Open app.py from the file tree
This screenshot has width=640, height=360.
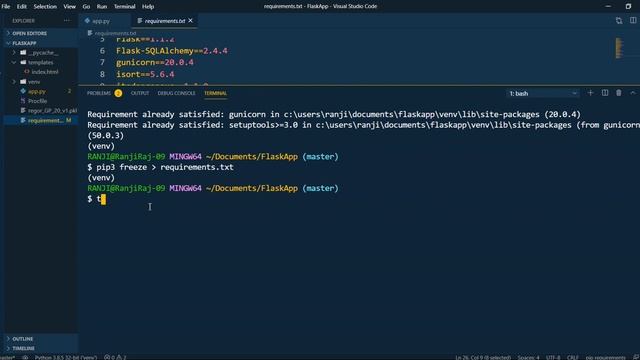click(x=37, y=91)
